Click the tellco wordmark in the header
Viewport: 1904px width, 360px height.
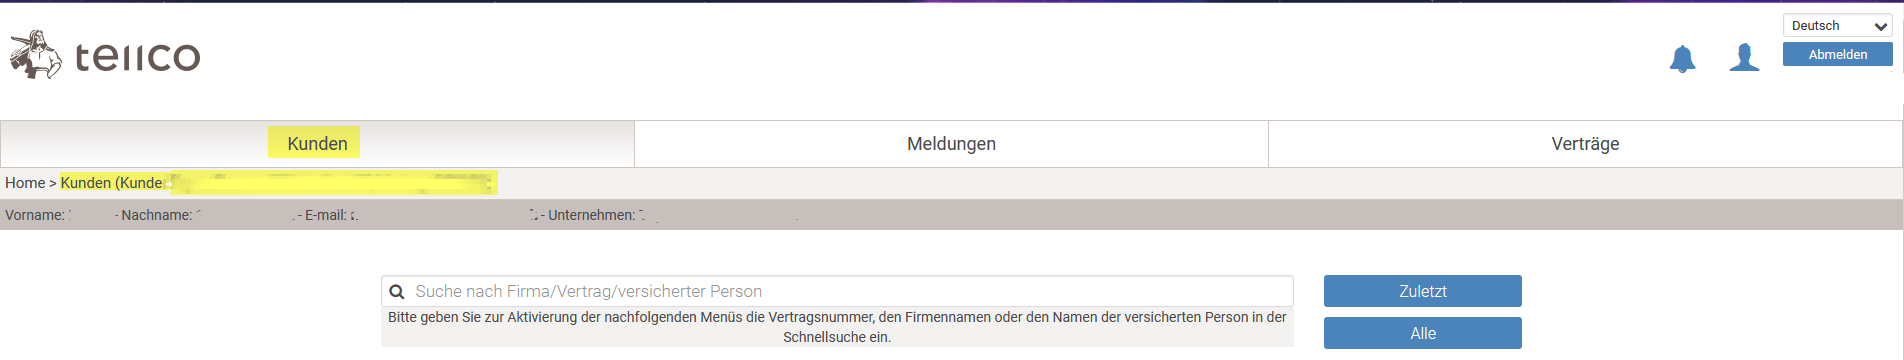click(x=138, y=57)
